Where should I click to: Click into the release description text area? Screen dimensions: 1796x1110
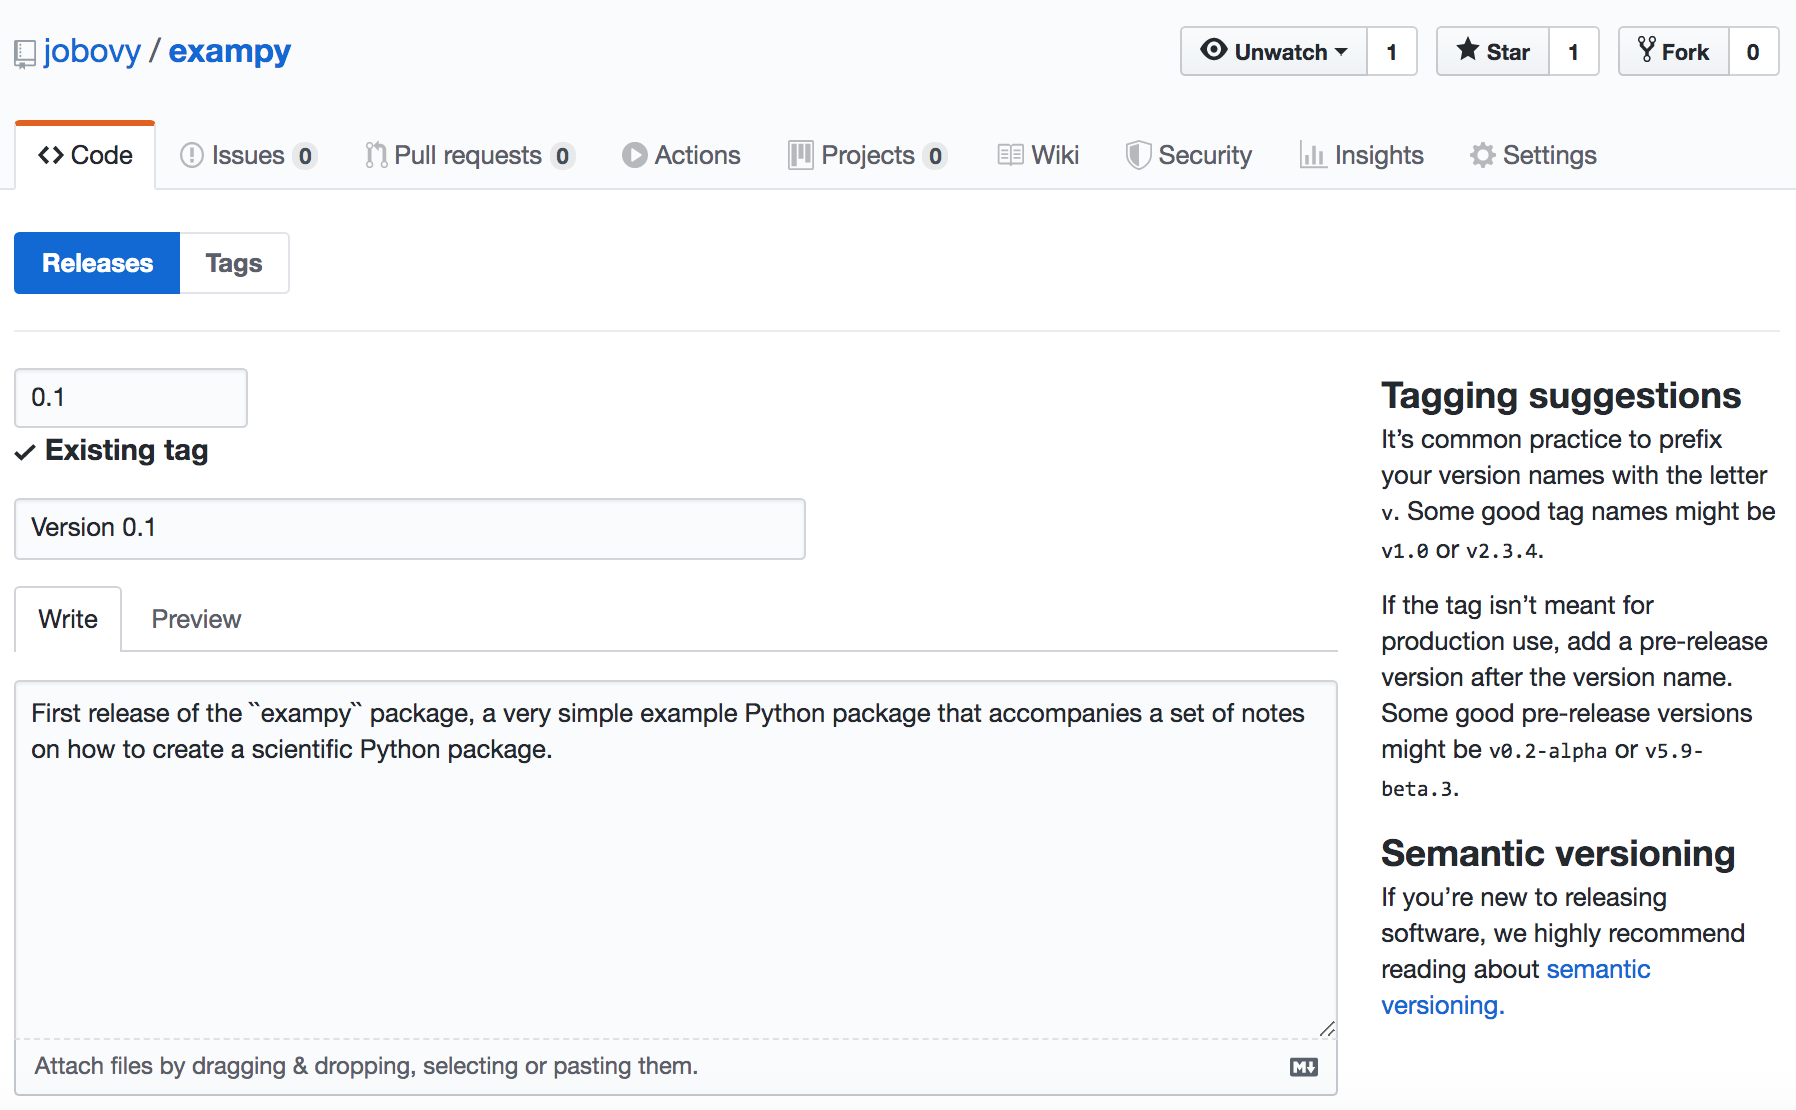676,860
